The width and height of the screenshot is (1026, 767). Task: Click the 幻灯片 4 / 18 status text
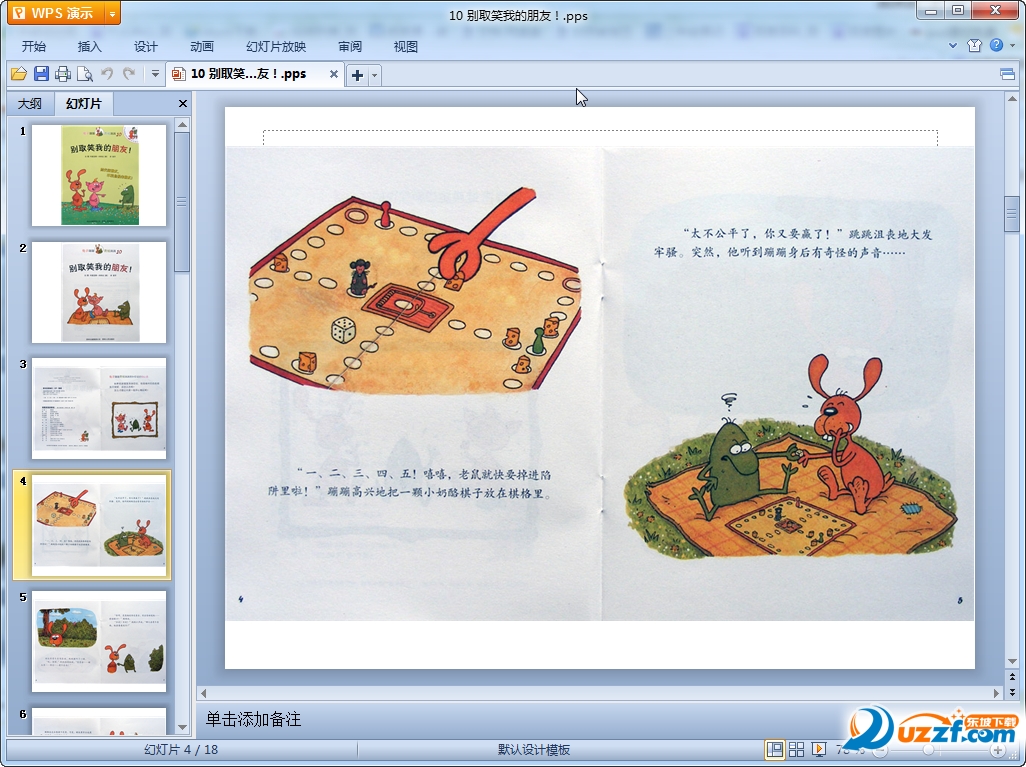[x=181, y=750]
